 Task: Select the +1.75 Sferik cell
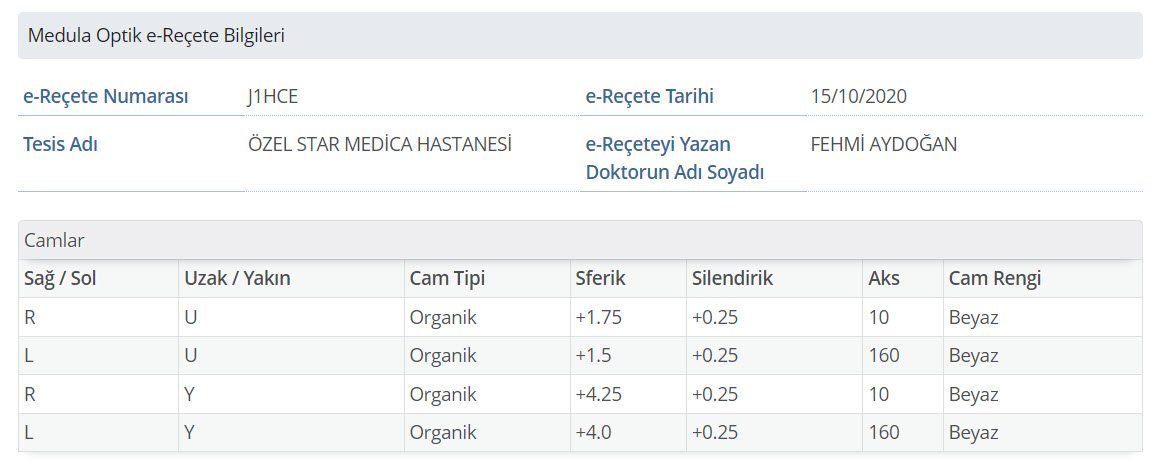[x=599, y=318]
